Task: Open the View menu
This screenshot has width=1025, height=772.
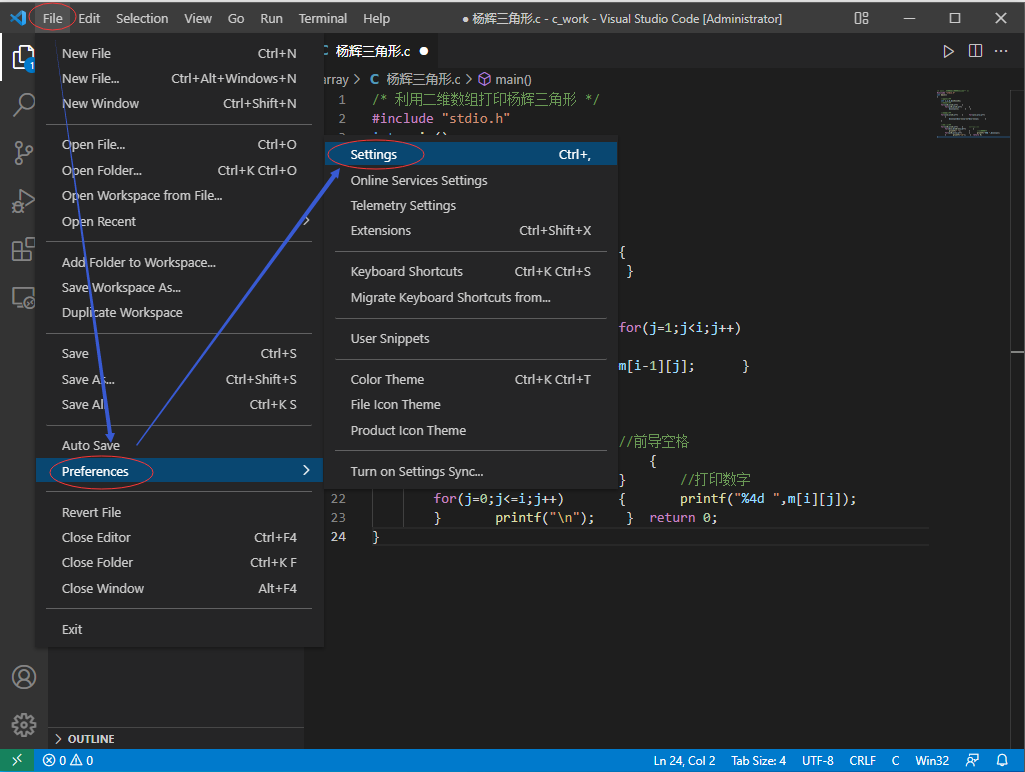Action: point(197,18)
